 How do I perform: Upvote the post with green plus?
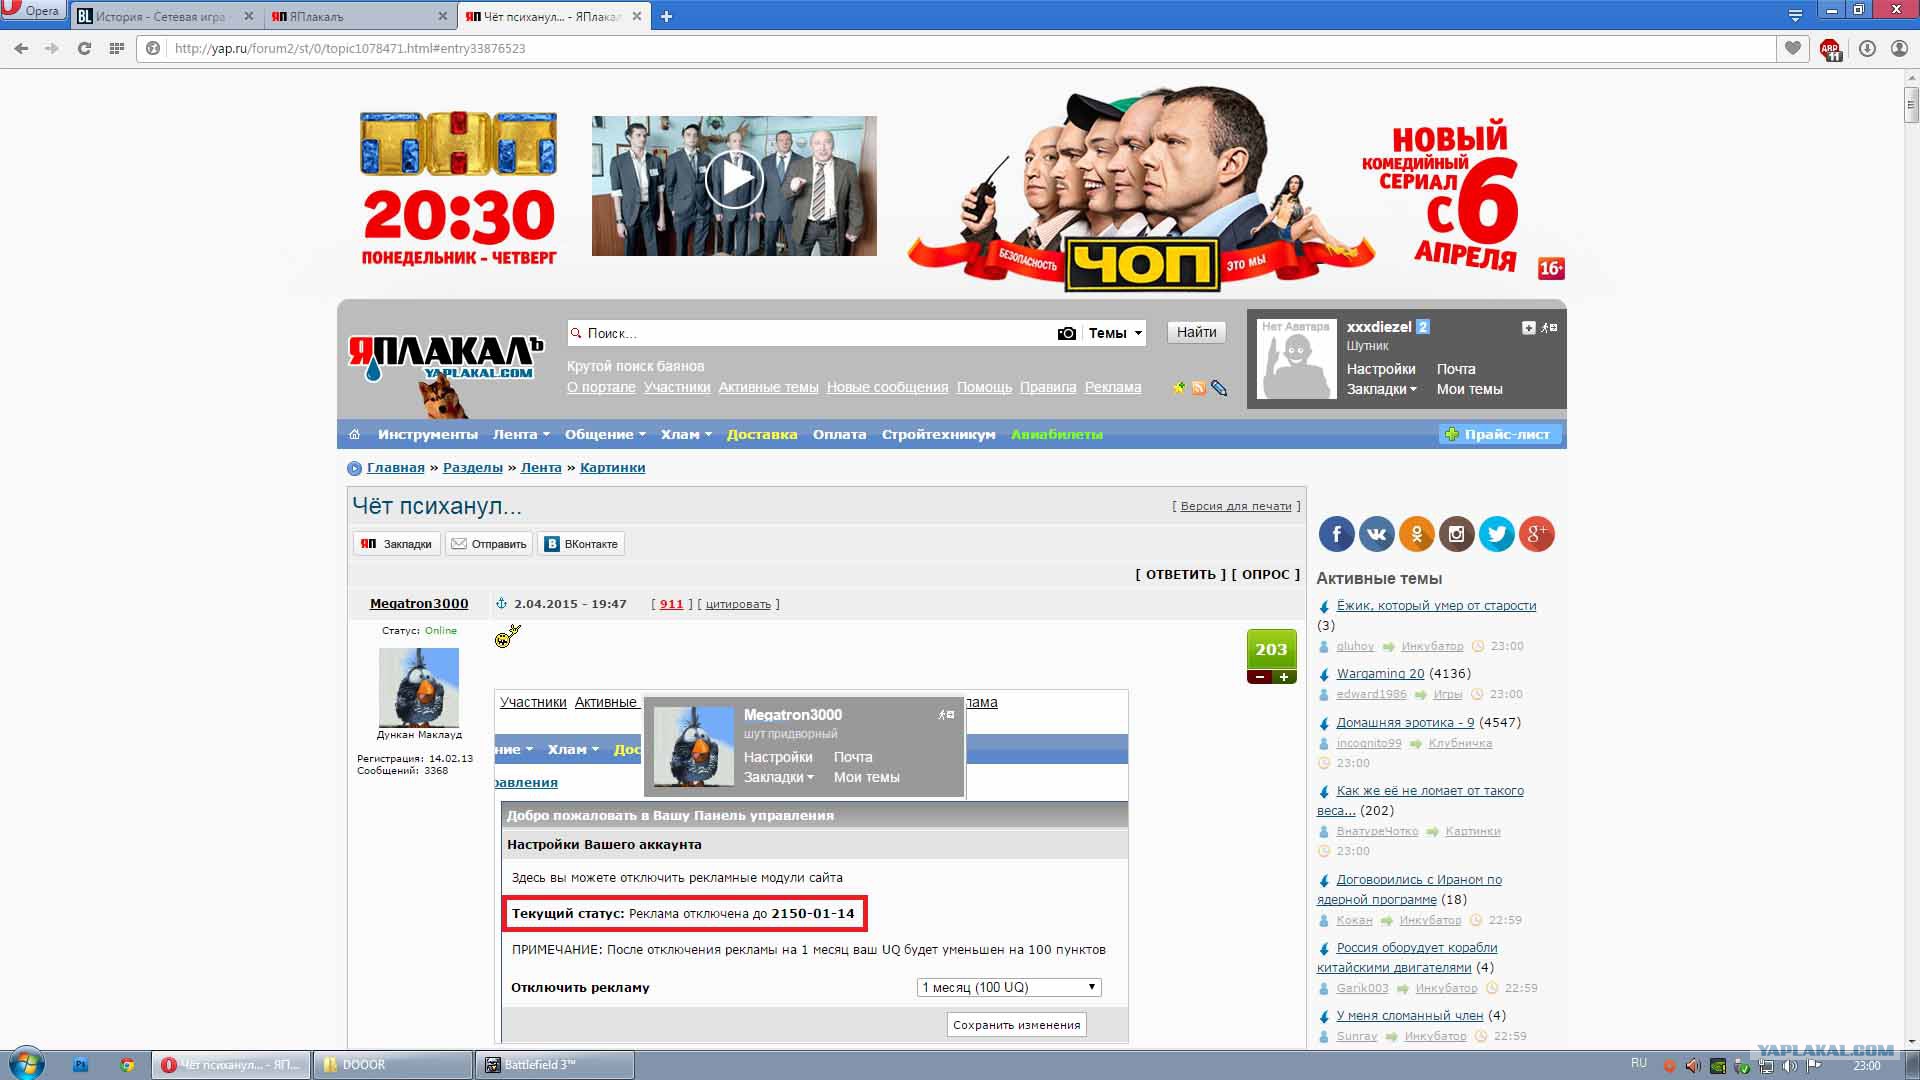coord(1283,677)
